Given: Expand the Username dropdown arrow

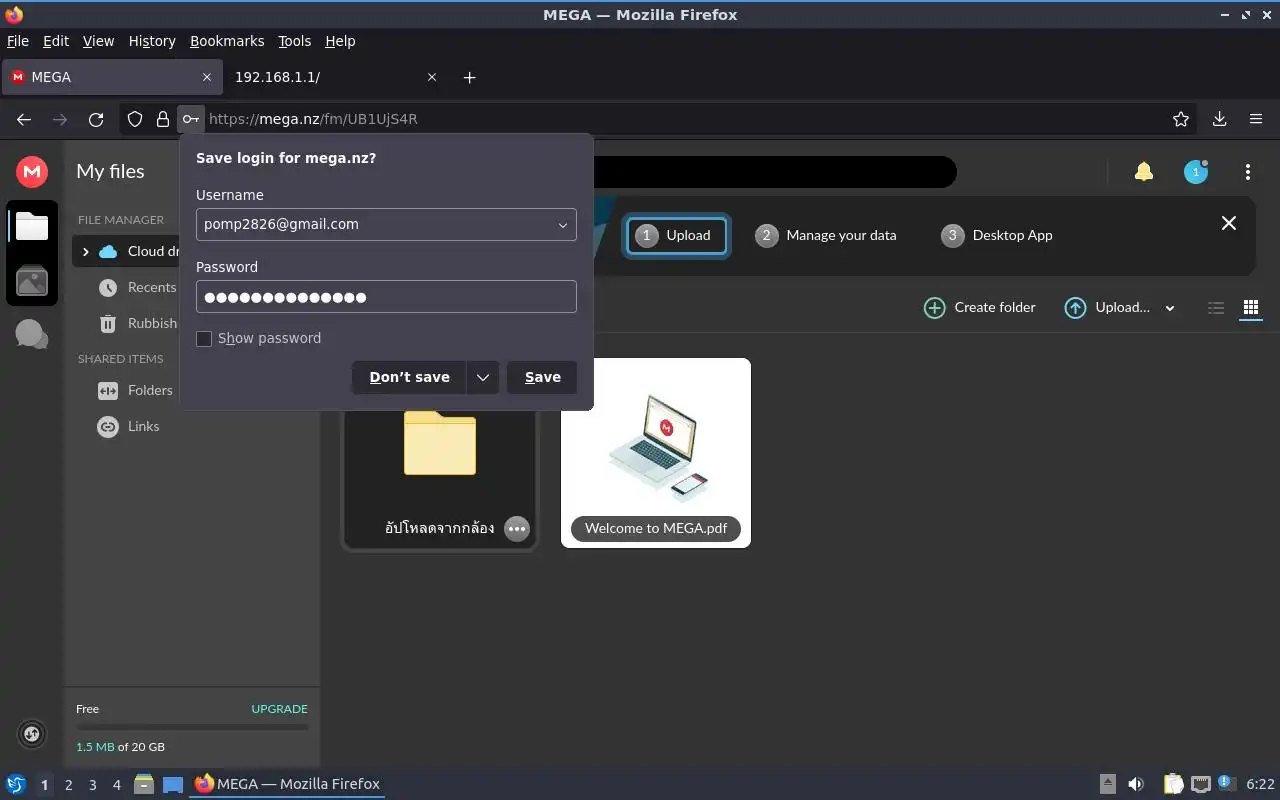Looking at the screenshot, I should [x=563, y=225].
